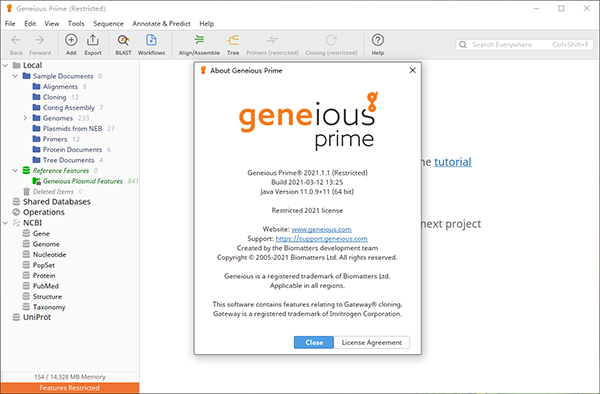Select the UniProt database icon
Image resolution: width=600 pixels, height=394 pixels.
pyautogui.click(x=16, y=317)
